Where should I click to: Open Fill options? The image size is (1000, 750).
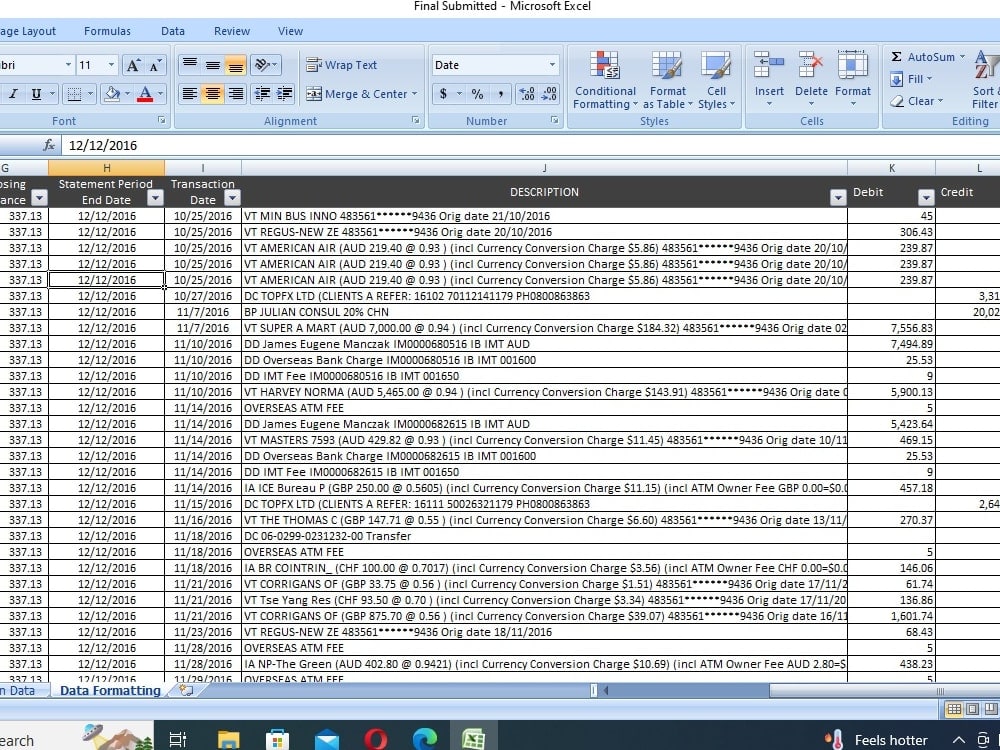click(x=912, y=79)
